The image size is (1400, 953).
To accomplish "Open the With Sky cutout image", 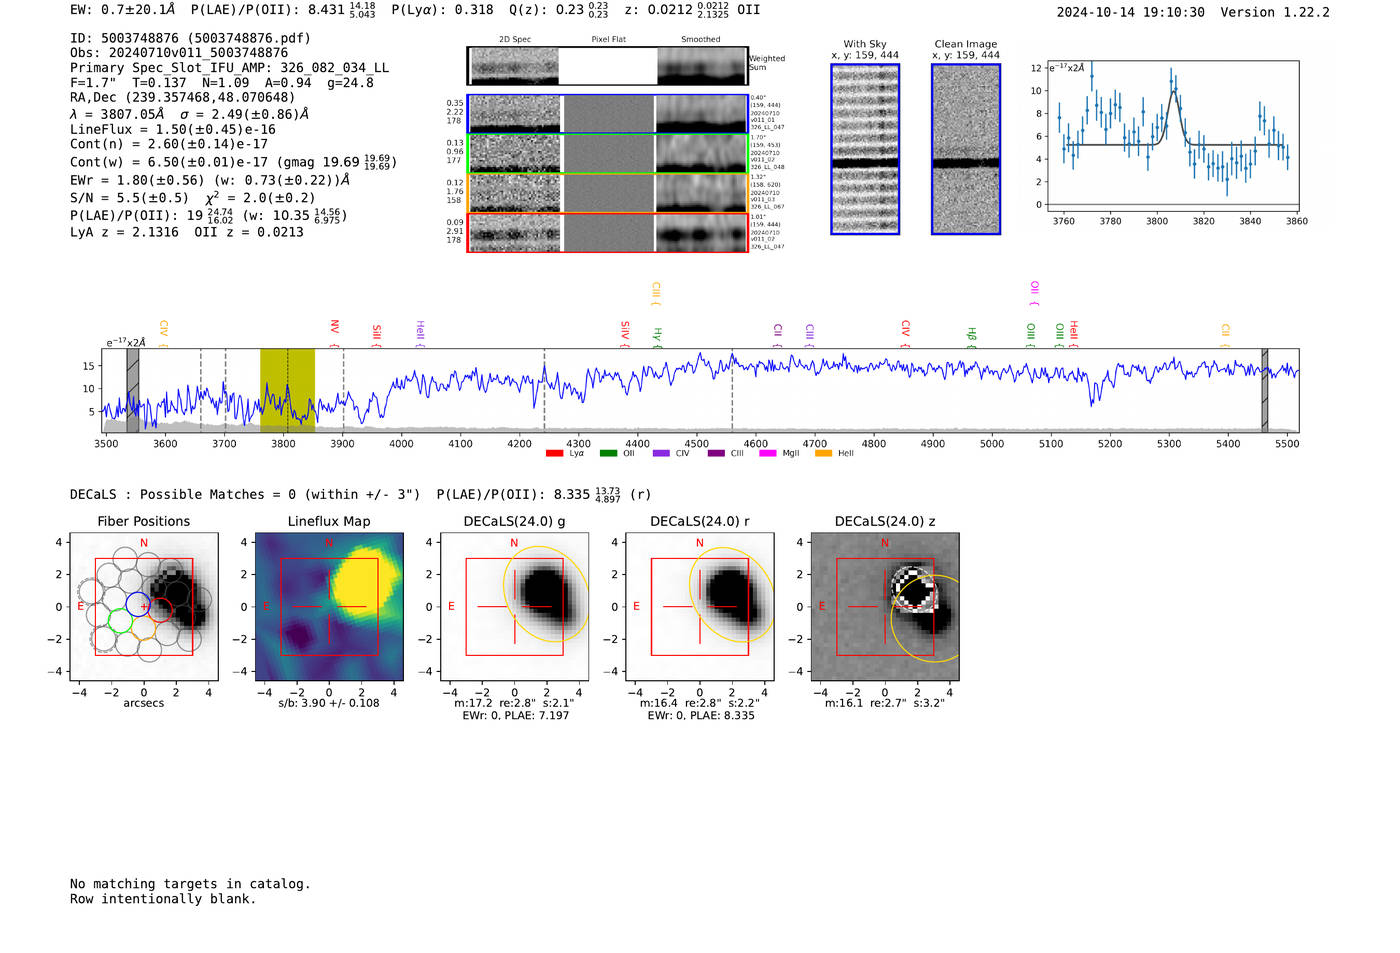I will [865, 149].
